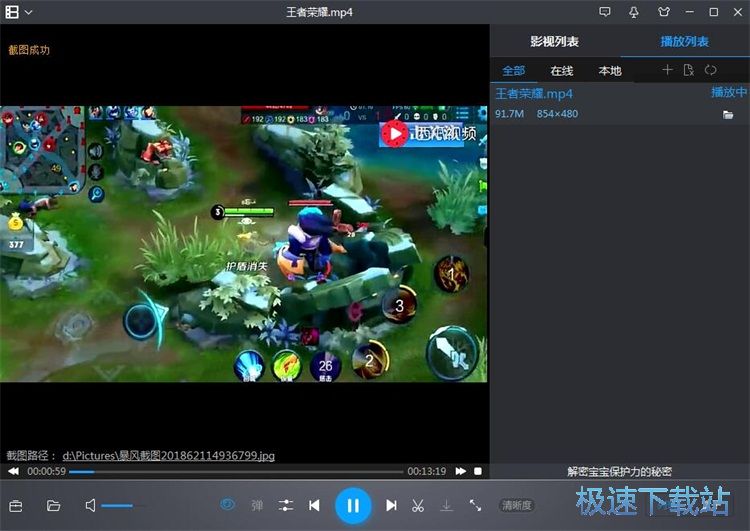This screenshot has height=531, width=750.
Task: Open the playback settings sliders icon
Action: [x=286, y=506]
